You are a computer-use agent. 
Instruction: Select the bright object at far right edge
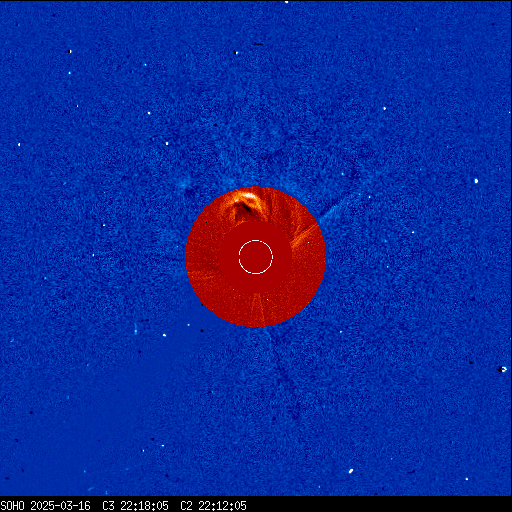503,369
